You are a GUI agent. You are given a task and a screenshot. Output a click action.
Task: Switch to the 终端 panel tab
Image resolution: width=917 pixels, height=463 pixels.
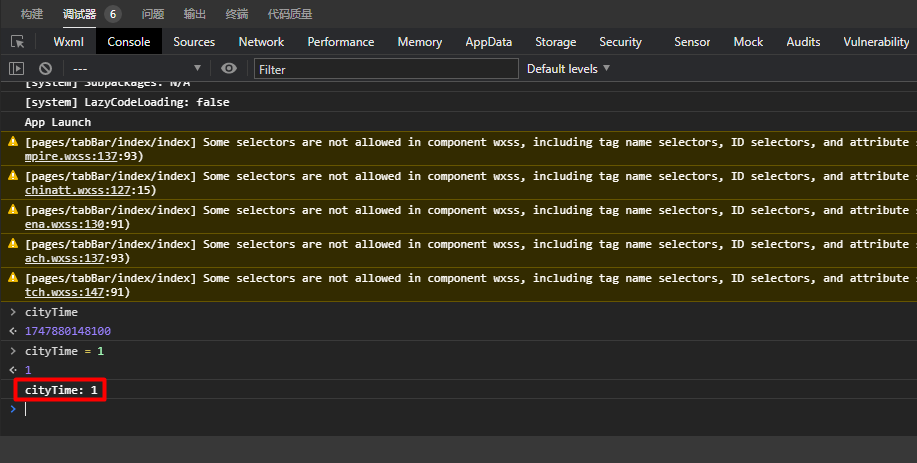pos(237,13)
